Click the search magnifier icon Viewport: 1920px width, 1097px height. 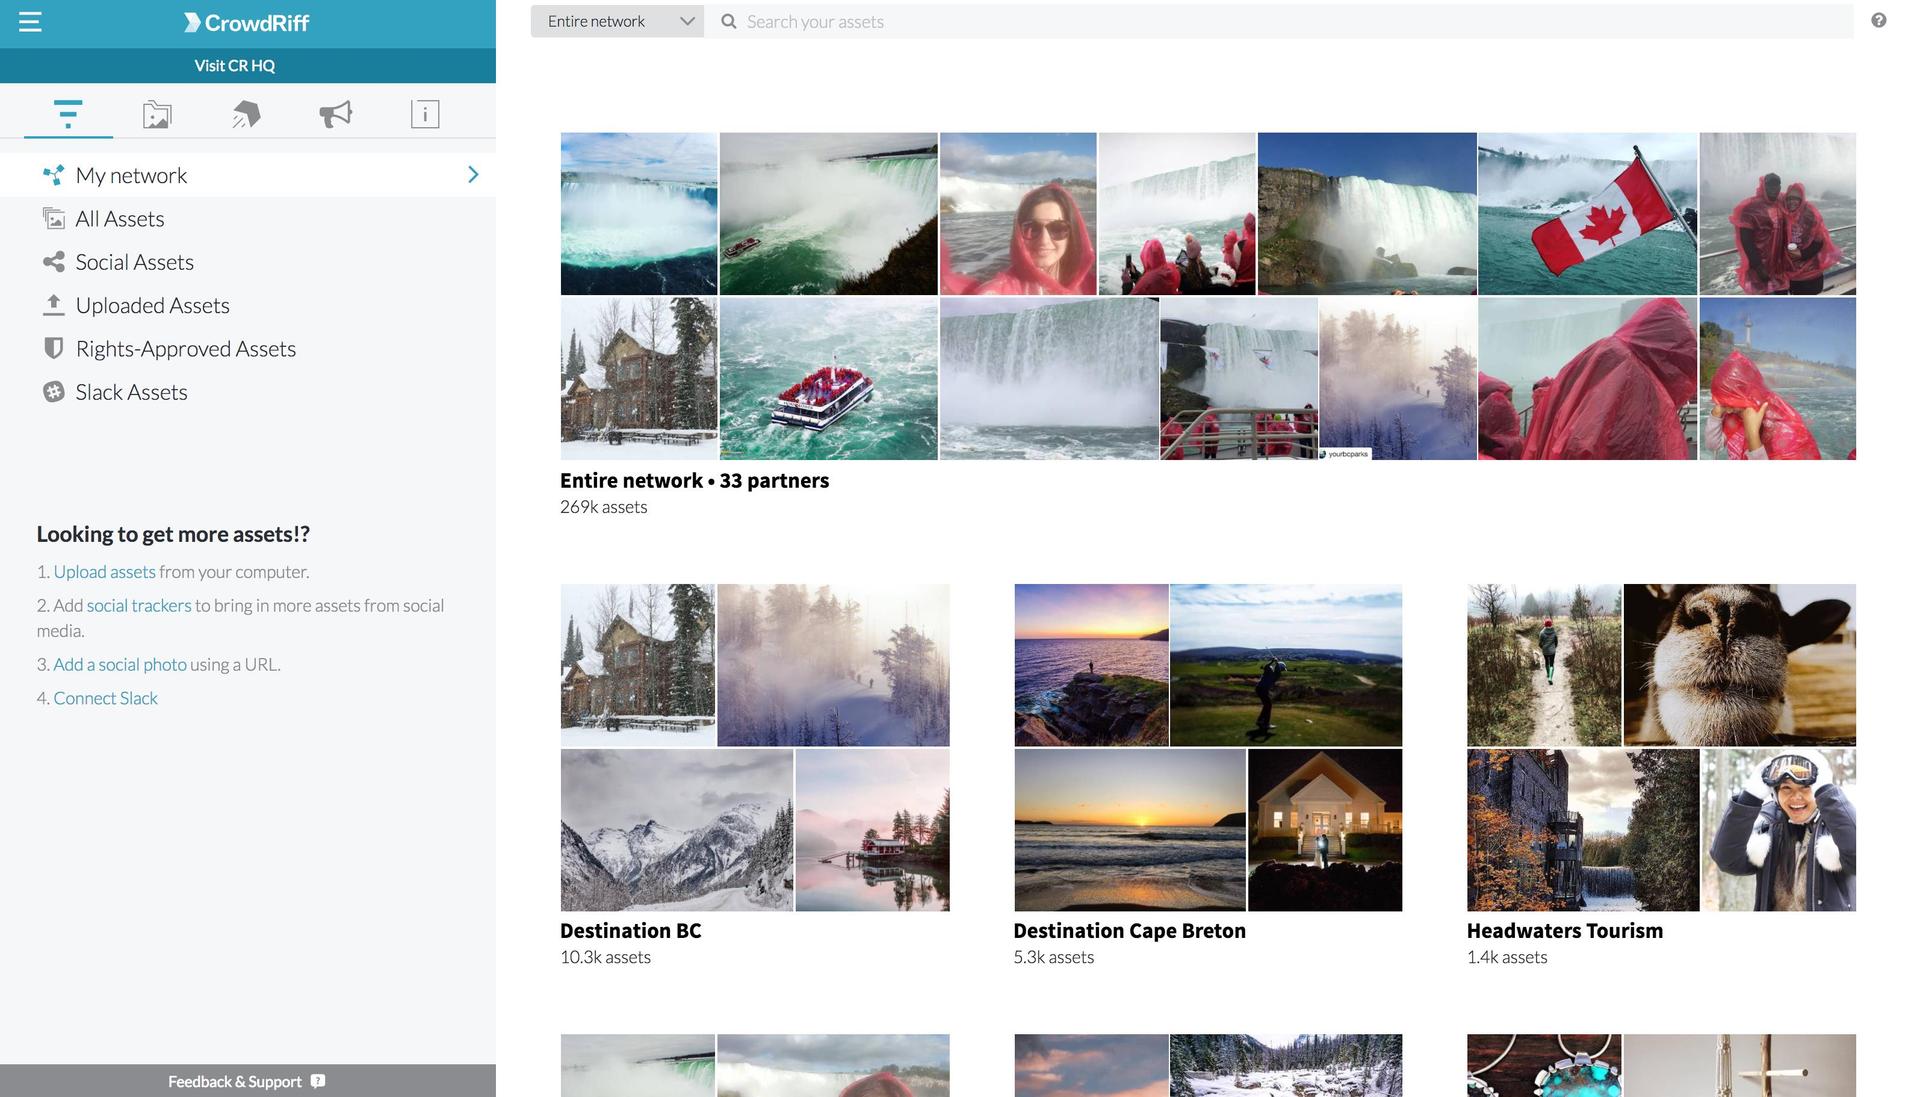729,21
